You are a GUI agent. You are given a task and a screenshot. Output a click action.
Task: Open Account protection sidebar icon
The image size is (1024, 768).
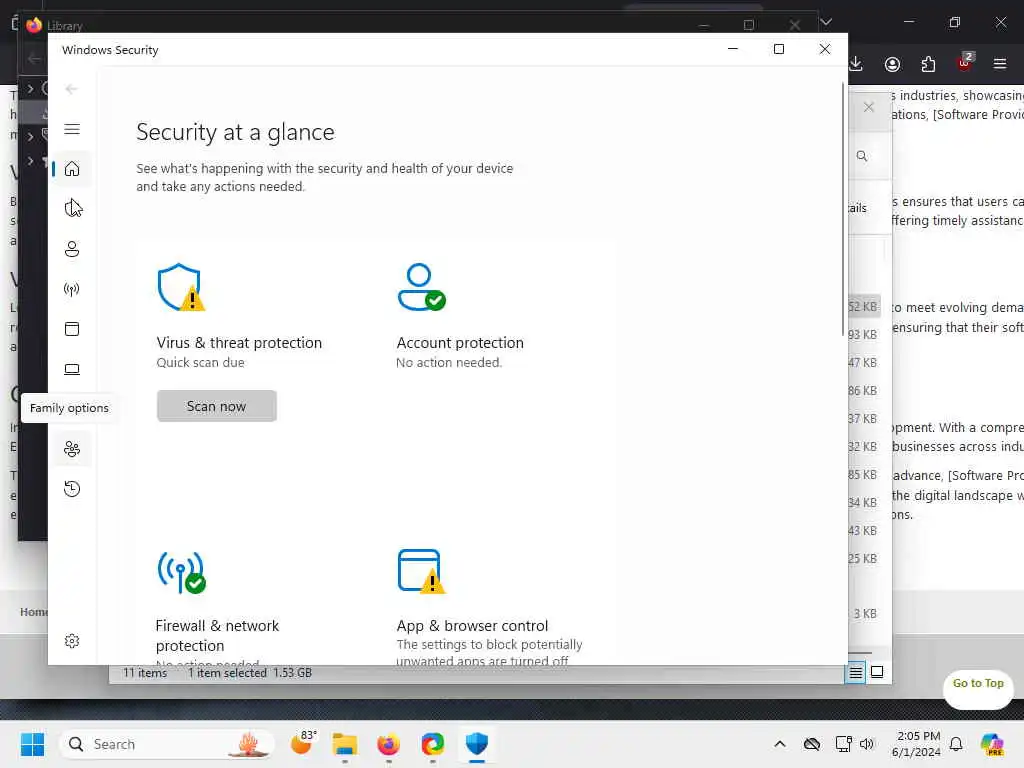pos(72,249)
